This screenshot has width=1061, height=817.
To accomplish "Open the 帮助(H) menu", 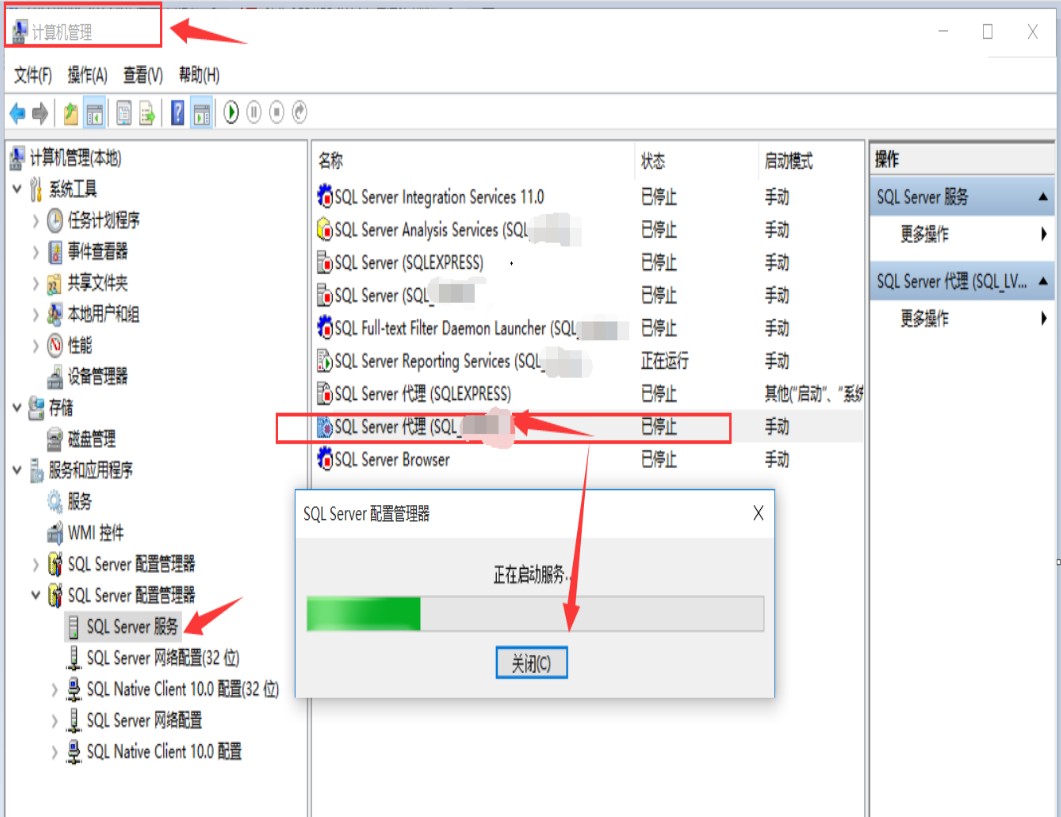I will (x=199, y=75).
